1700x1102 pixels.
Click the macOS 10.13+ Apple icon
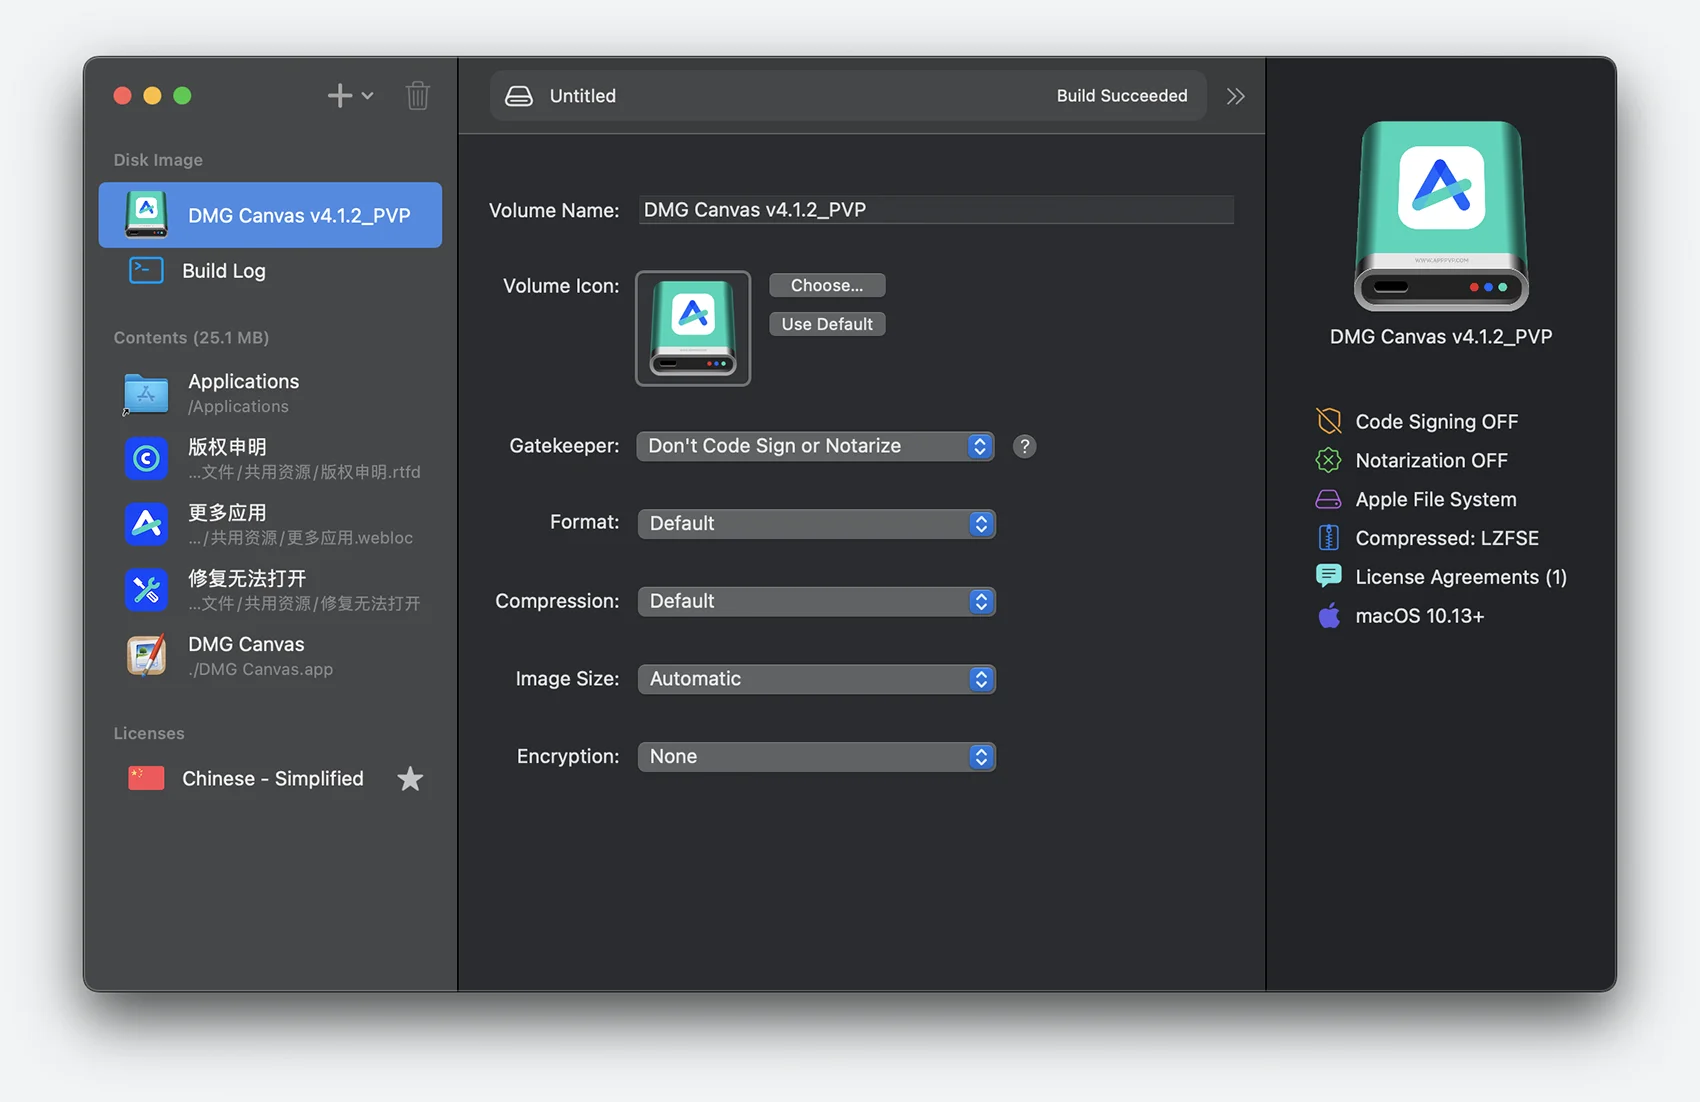(x=1328, y=616)
